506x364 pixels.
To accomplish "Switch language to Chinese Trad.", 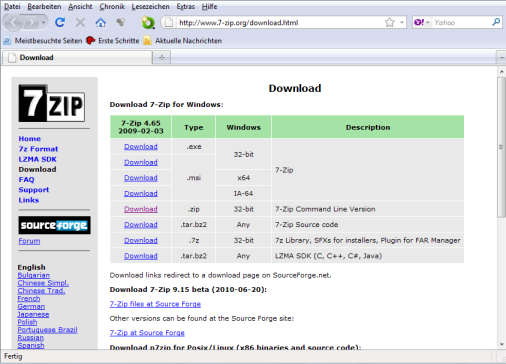I will (x=41, y=291).
